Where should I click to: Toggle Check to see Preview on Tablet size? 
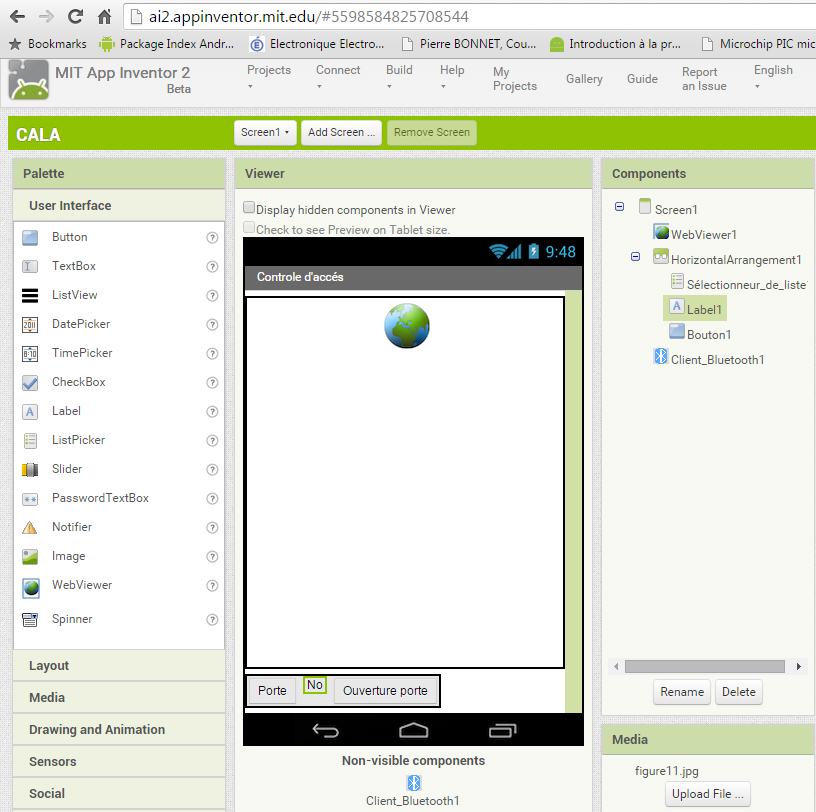pyautogui.click(x=249, y=227)
